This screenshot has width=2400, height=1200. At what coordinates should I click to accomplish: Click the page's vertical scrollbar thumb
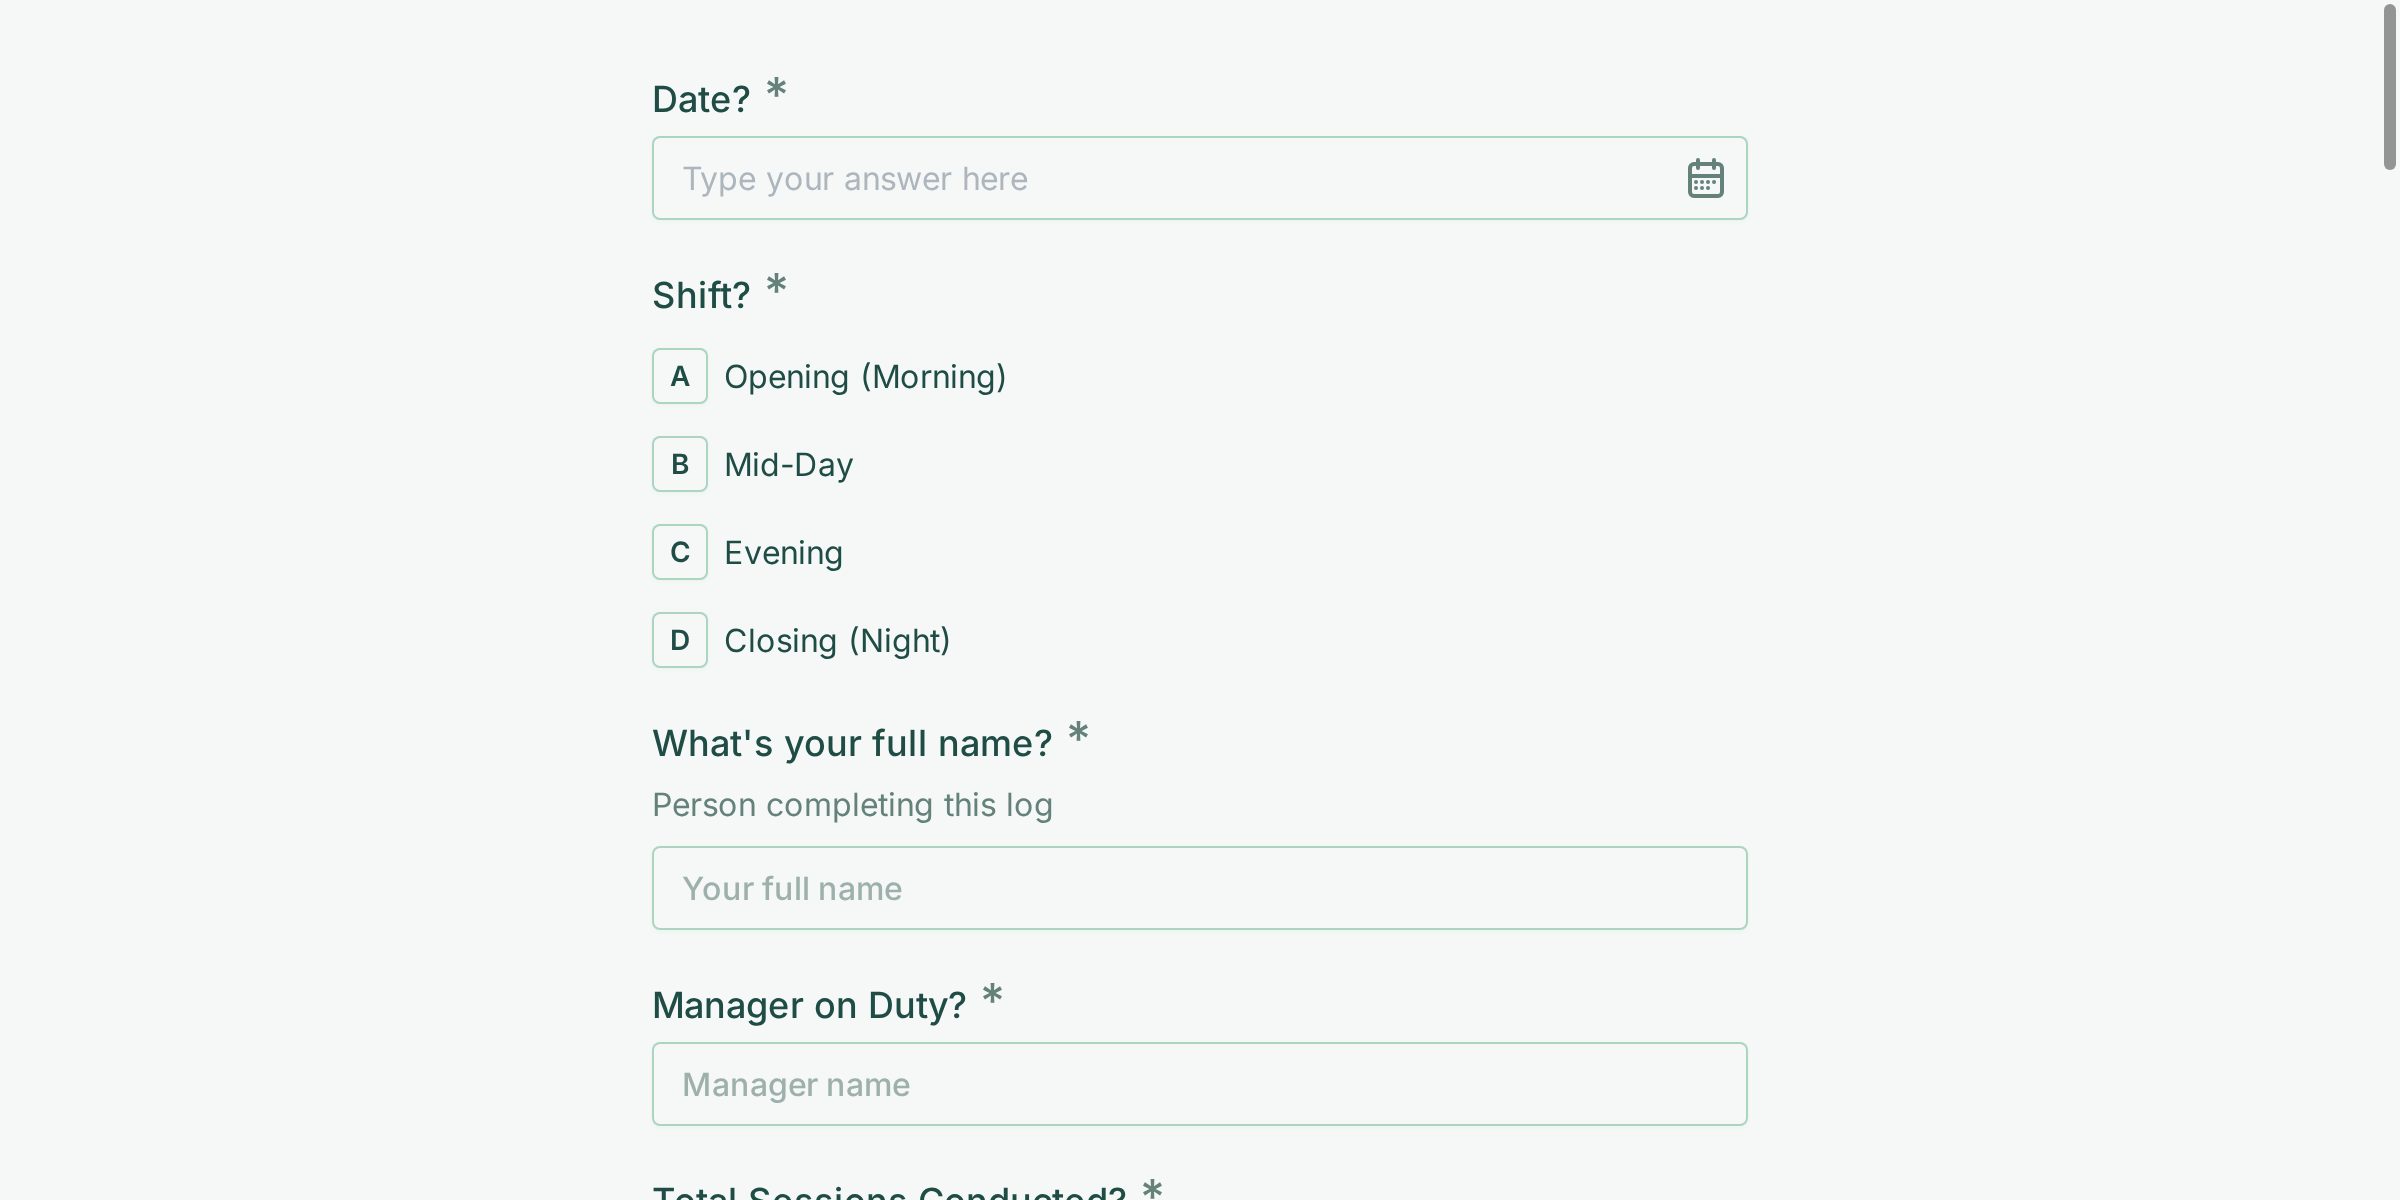point(2389,88)
